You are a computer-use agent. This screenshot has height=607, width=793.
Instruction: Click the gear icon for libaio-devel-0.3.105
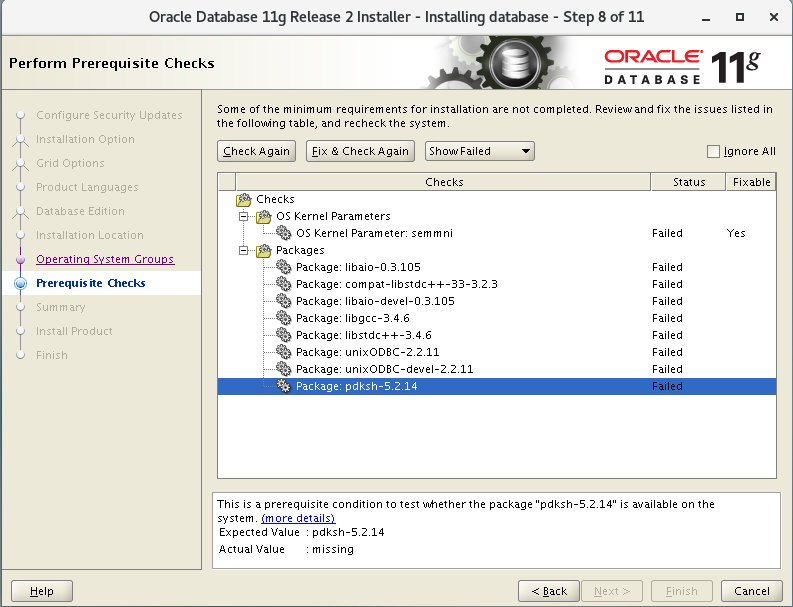[284, 301]
